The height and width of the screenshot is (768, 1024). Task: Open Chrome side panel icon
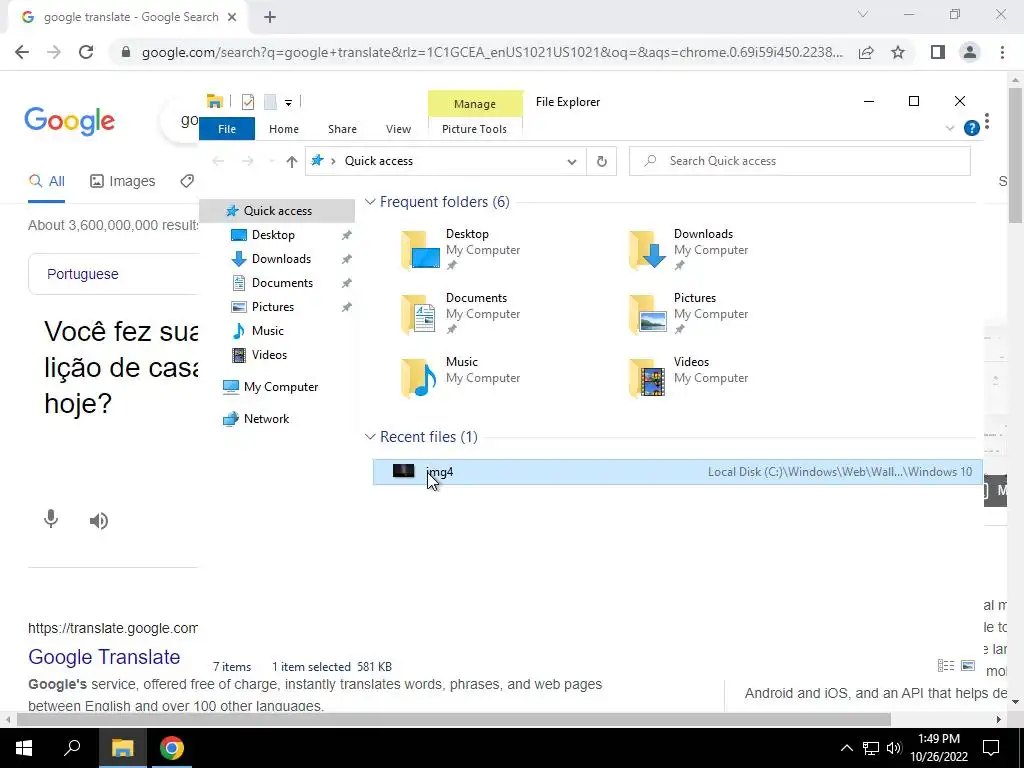pos(938,52)
